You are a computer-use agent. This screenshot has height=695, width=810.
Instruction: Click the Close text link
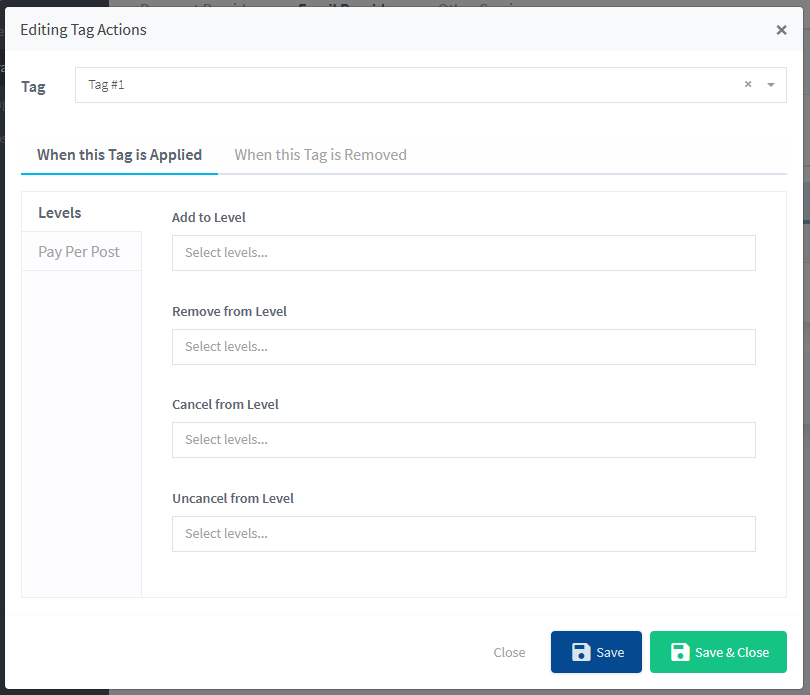point(509,652)
